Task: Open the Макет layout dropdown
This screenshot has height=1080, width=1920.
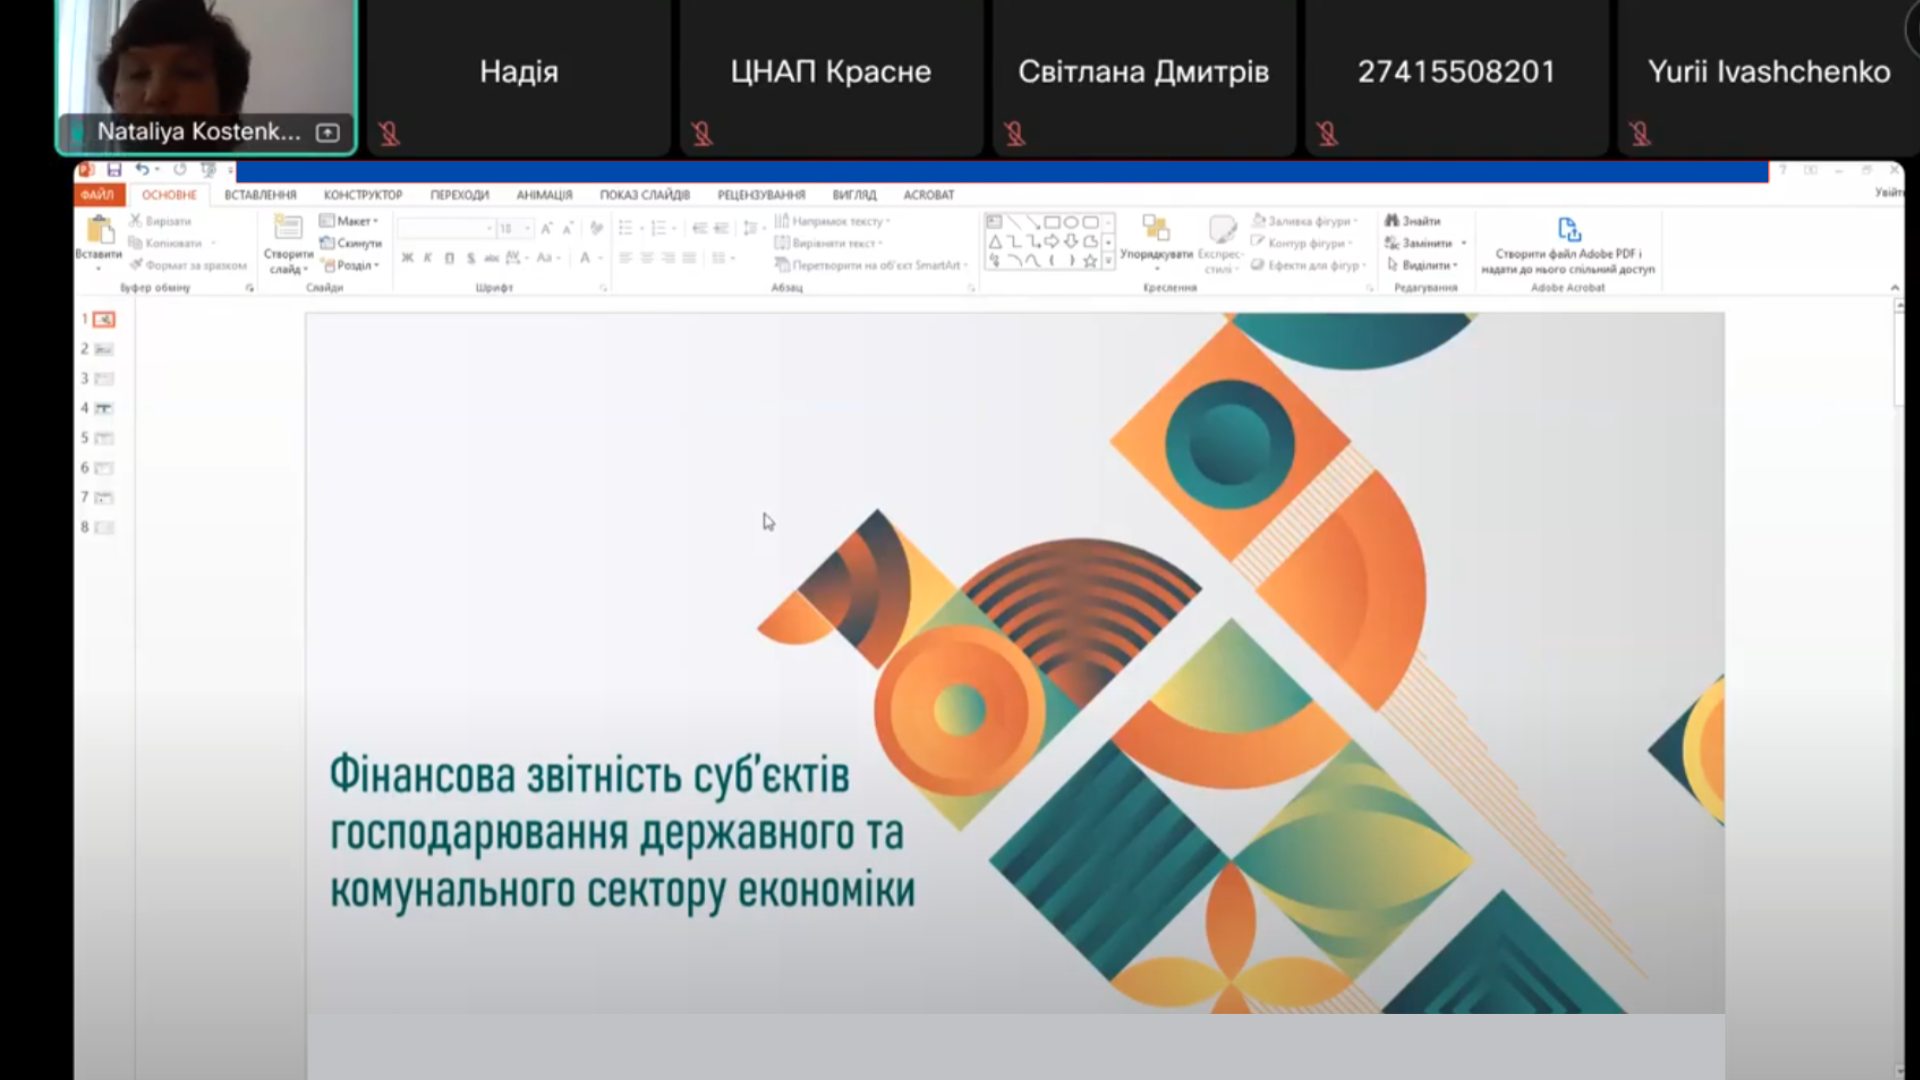Action: pos(349,221)
